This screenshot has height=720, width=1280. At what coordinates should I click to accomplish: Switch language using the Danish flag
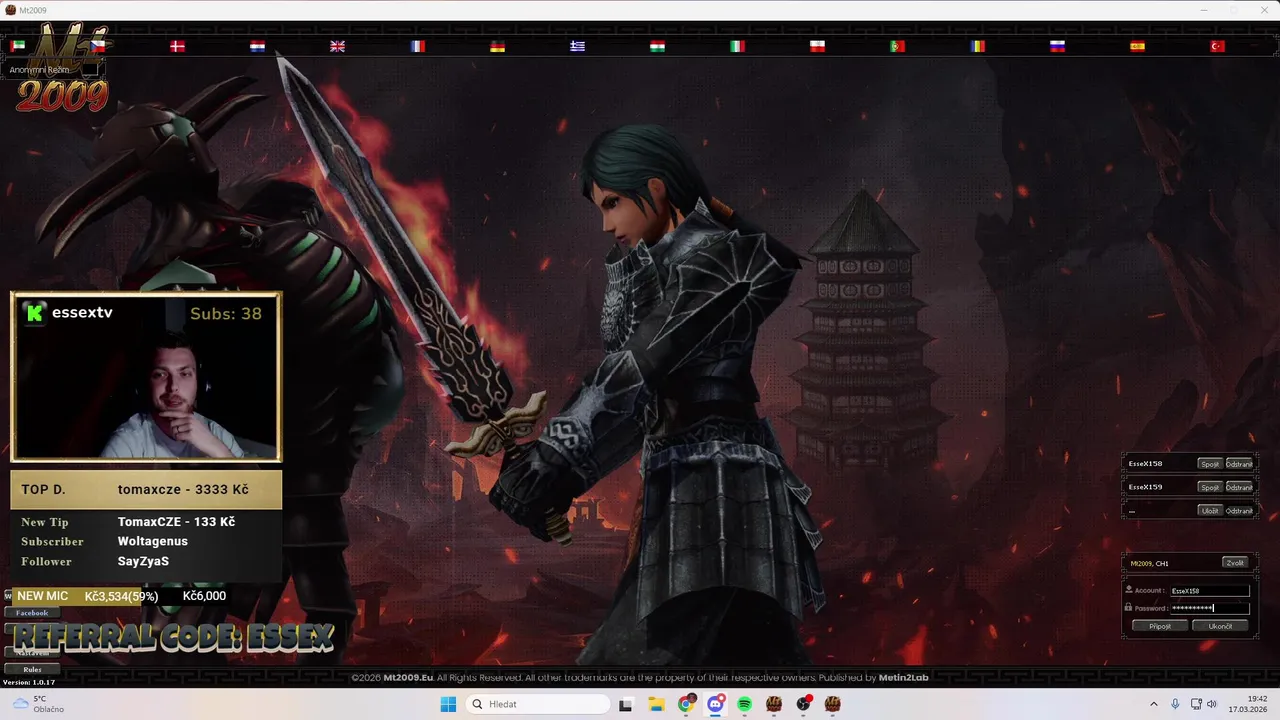coord(178,46)
